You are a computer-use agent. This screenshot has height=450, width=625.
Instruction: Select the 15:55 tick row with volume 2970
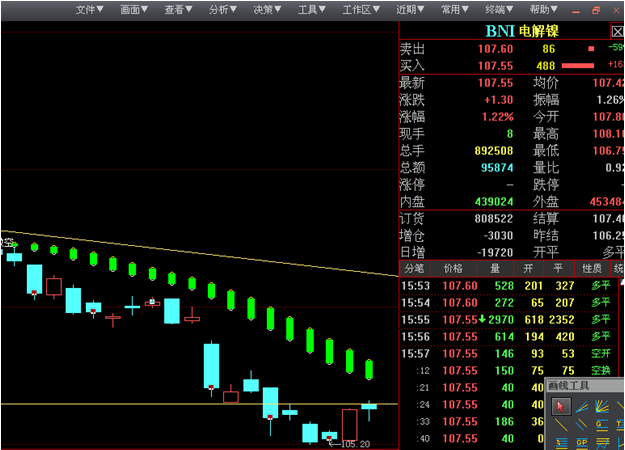[509, 320]
